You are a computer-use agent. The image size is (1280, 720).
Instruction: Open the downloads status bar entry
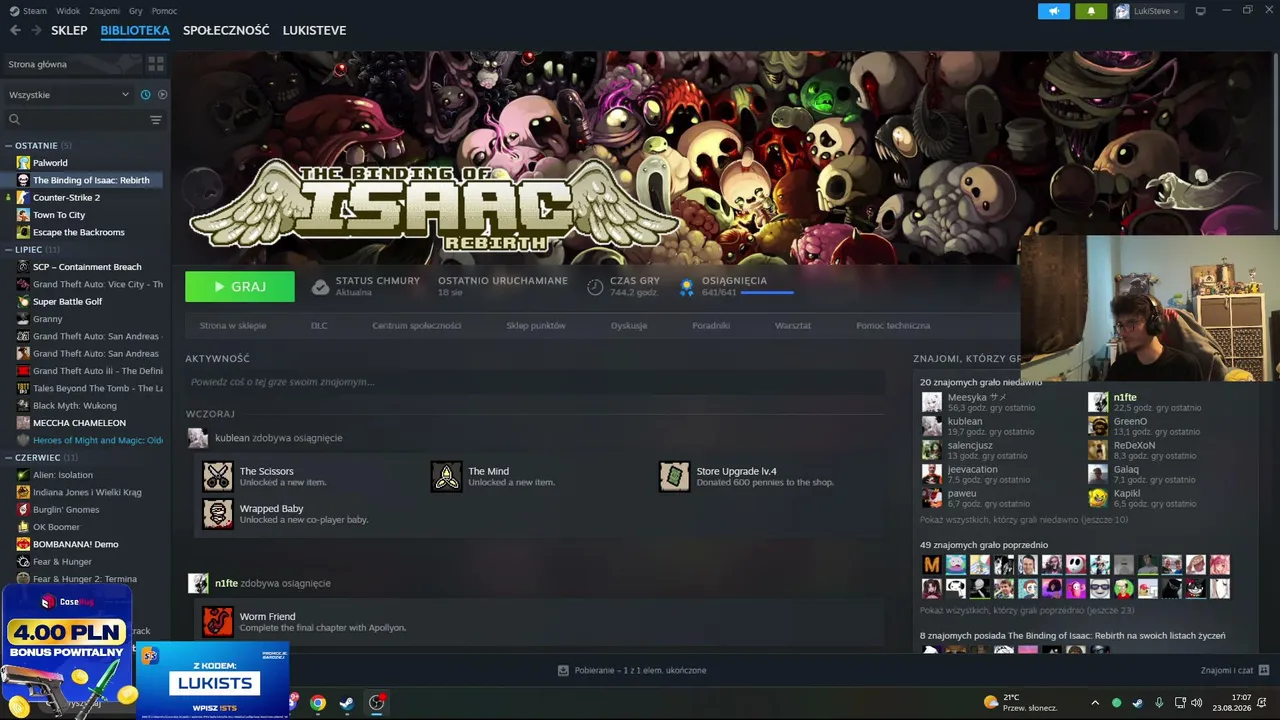[632, 670]
